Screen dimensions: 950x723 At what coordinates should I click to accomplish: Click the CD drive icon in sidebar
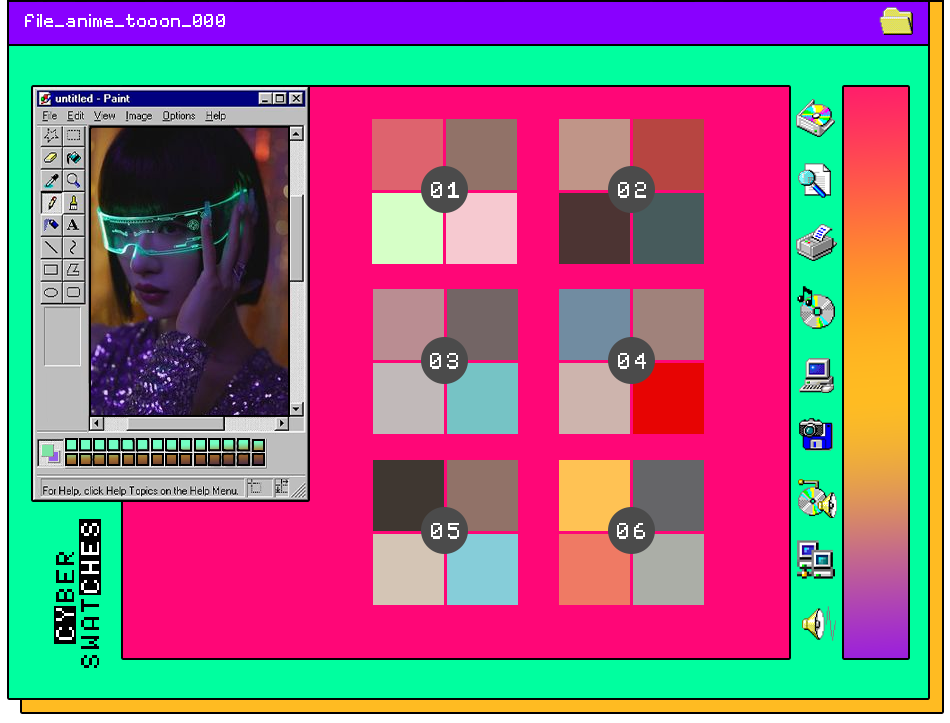815,118
